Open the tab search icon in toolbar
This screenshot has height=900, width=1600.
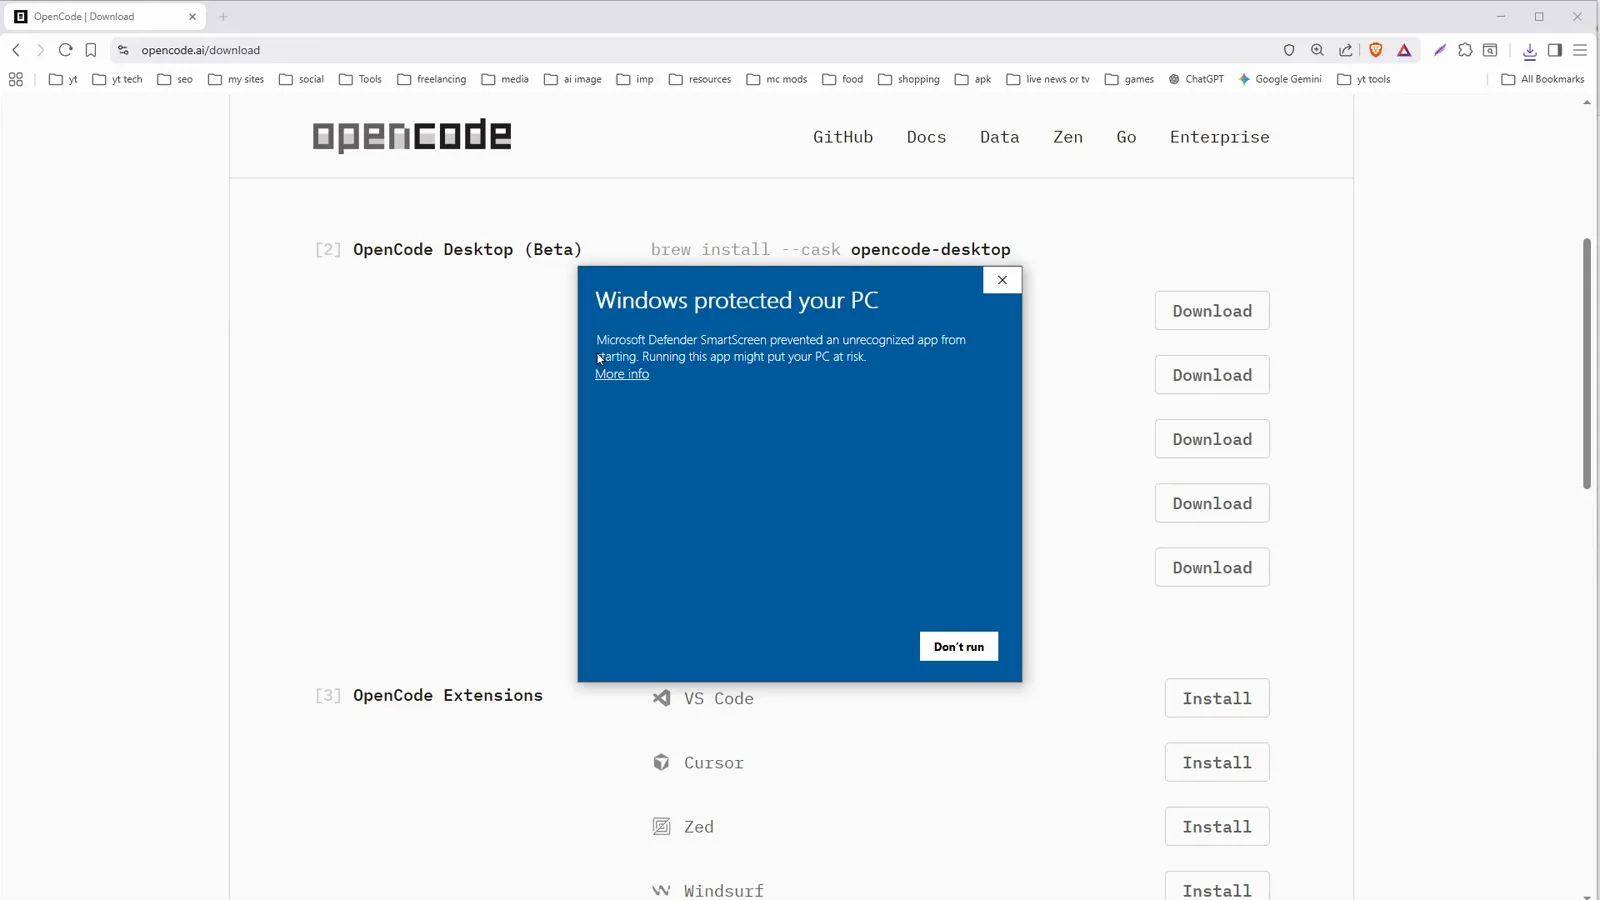pos(1490,50)
